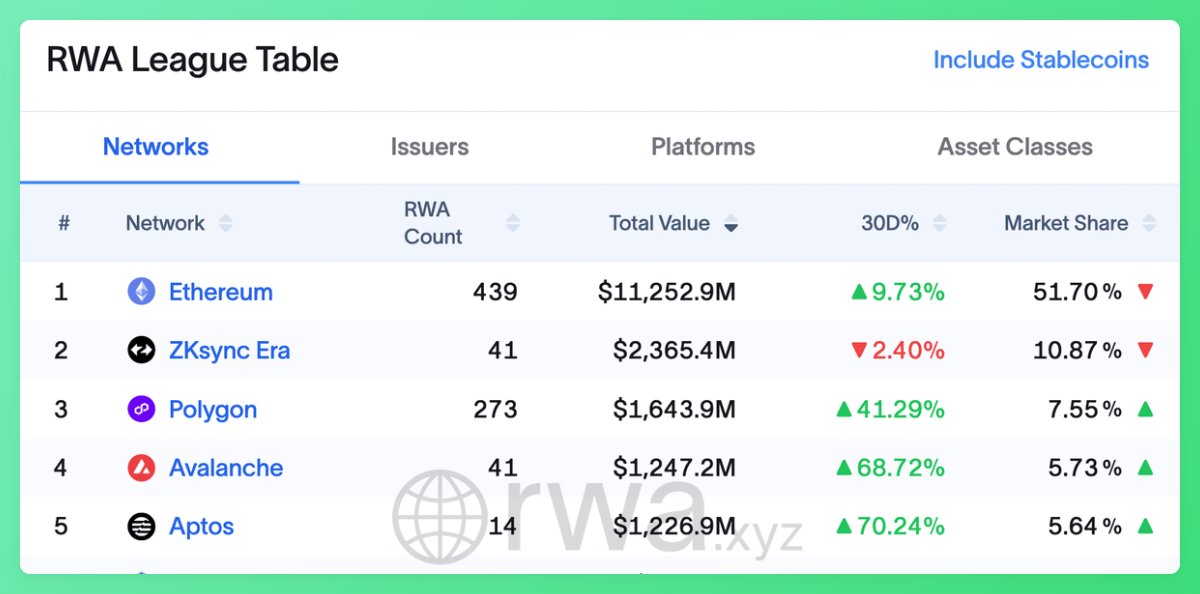Click Aptos RWA count 14
The height and width of the screenshot is (594, 1200).
[503, 526]
